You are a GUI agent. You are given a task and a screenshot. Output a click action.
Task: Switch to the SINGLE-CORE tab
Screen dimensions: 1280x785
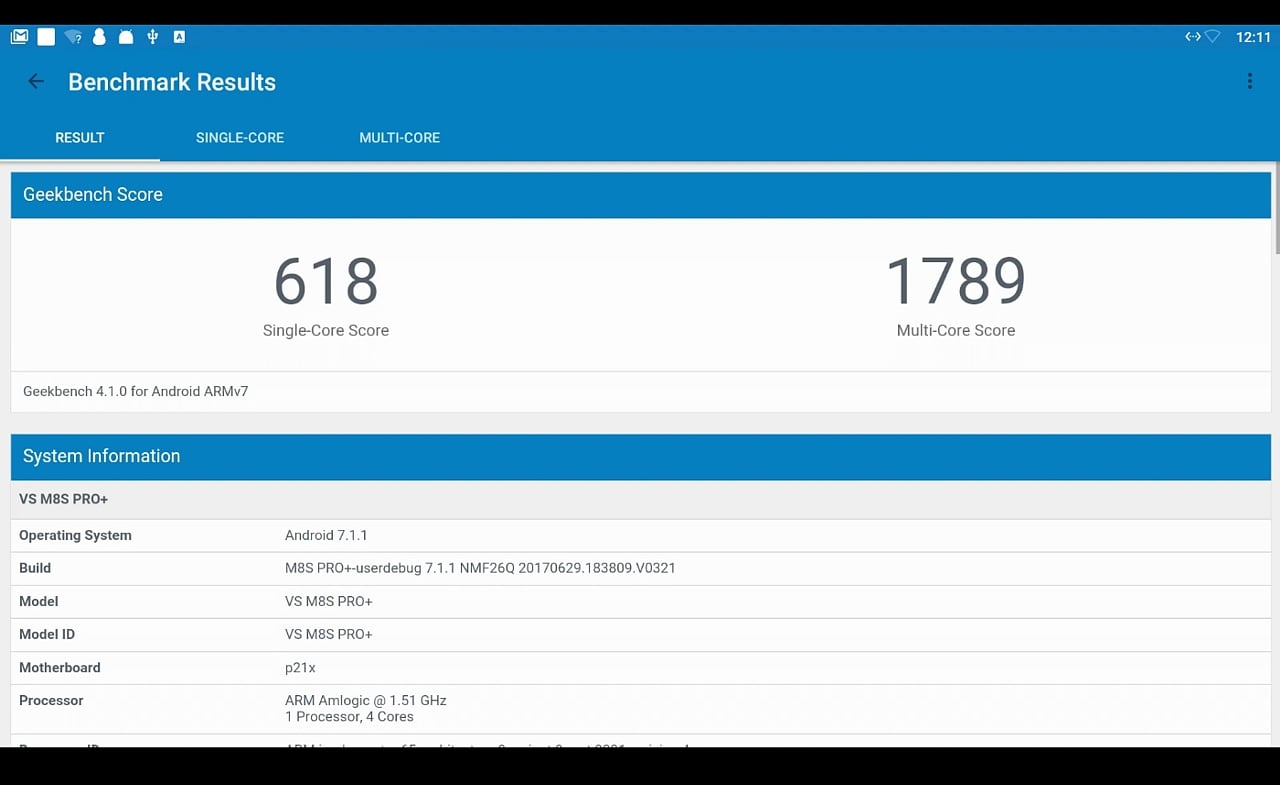(240, 138)
